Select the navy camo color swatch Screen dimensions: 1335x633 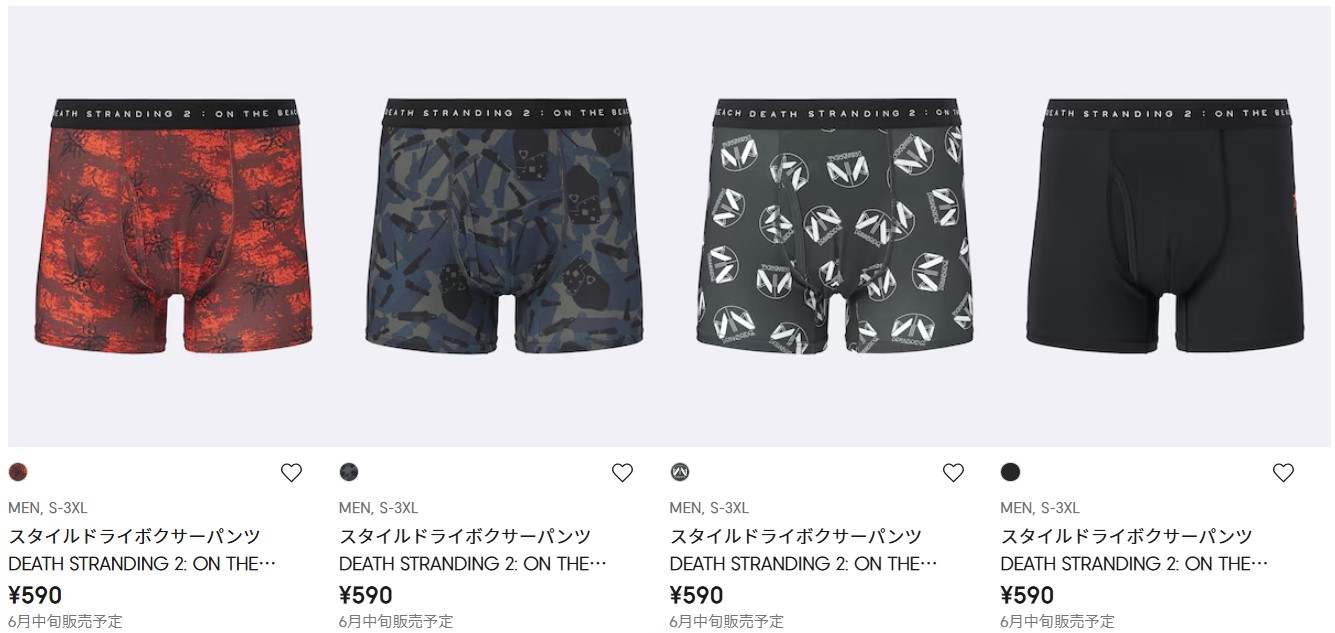click(x=349, y=472)
